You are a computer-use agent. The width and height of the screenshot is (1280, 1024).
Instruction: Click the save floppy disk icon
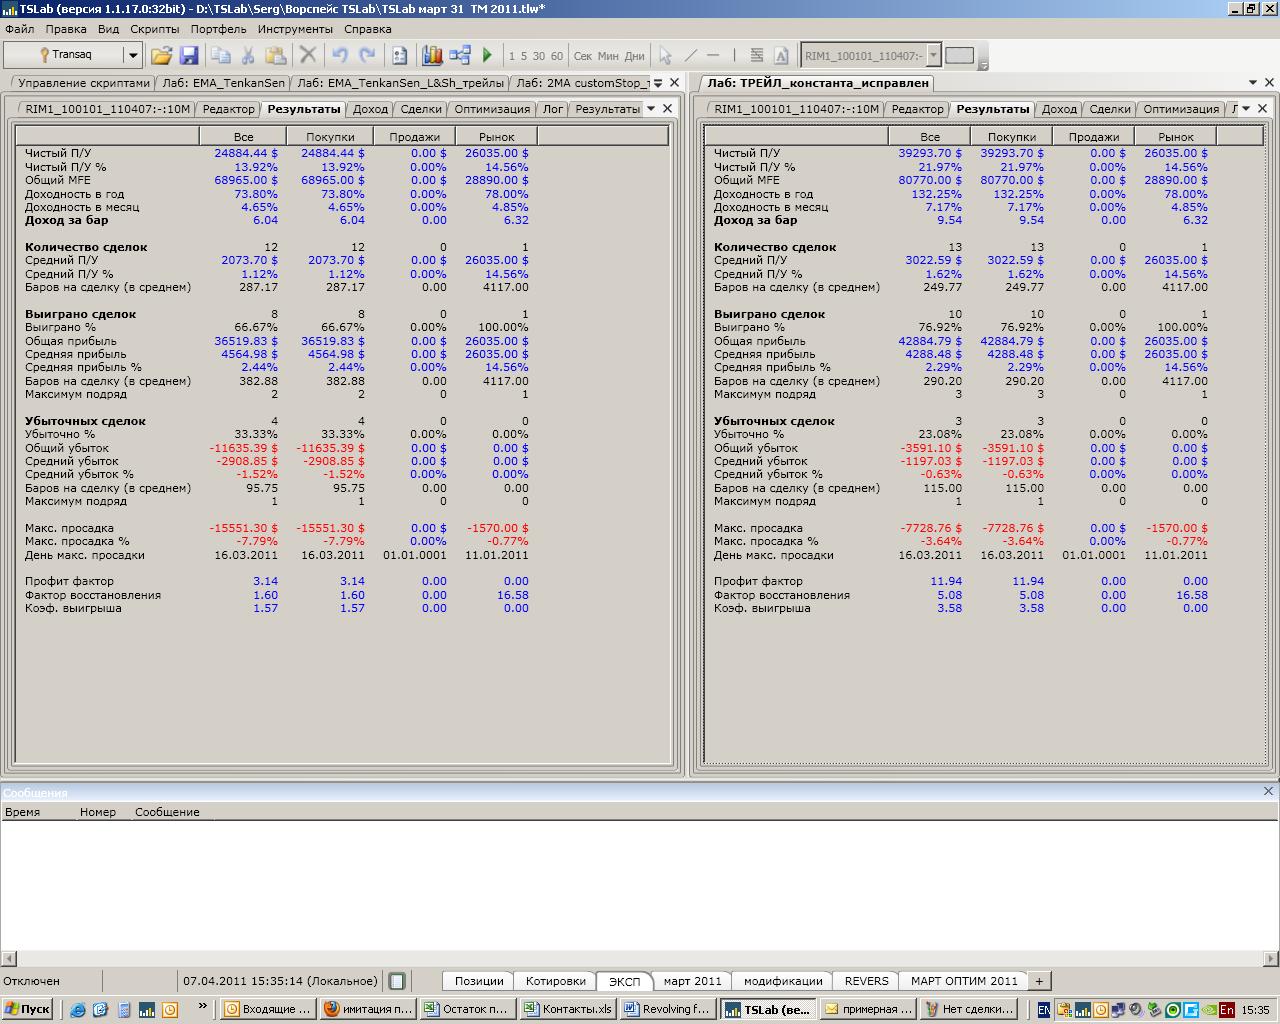189,56
